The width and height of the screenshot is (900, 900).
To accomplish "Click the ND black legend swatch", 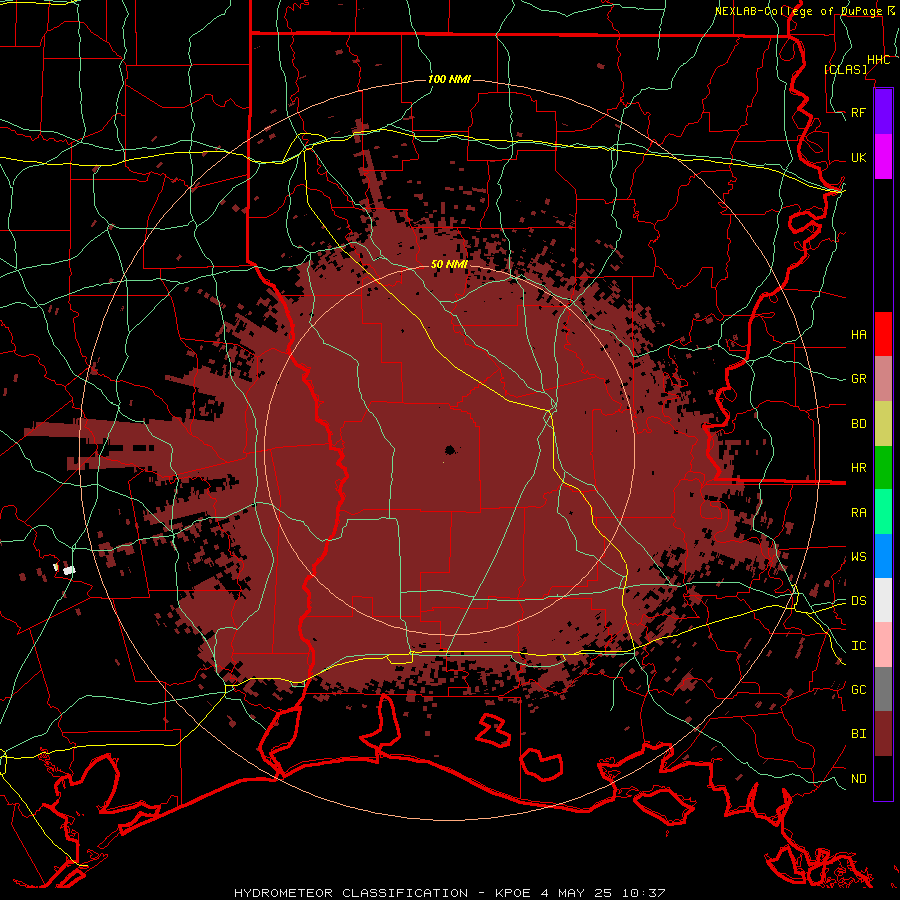I will [x=883, y=778].
